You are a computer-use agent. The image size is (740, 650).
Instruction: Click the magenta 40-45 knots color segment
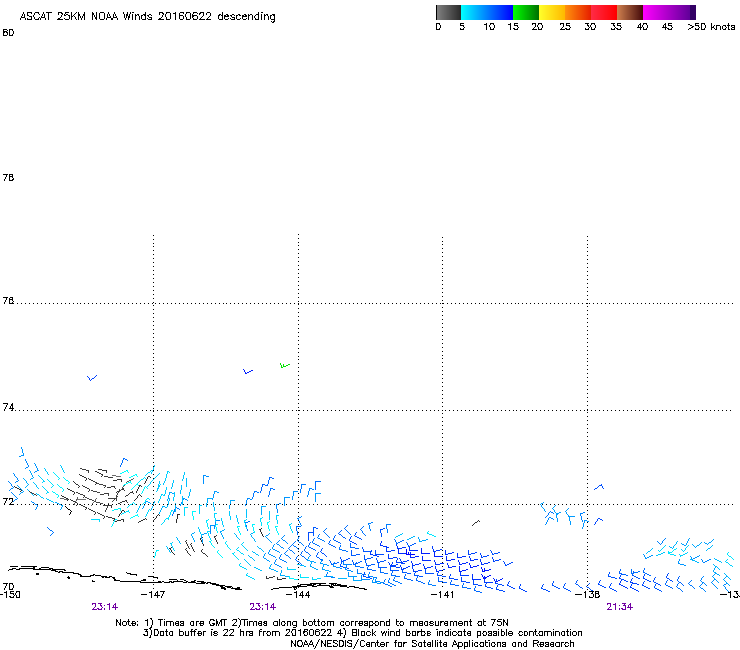655,12
